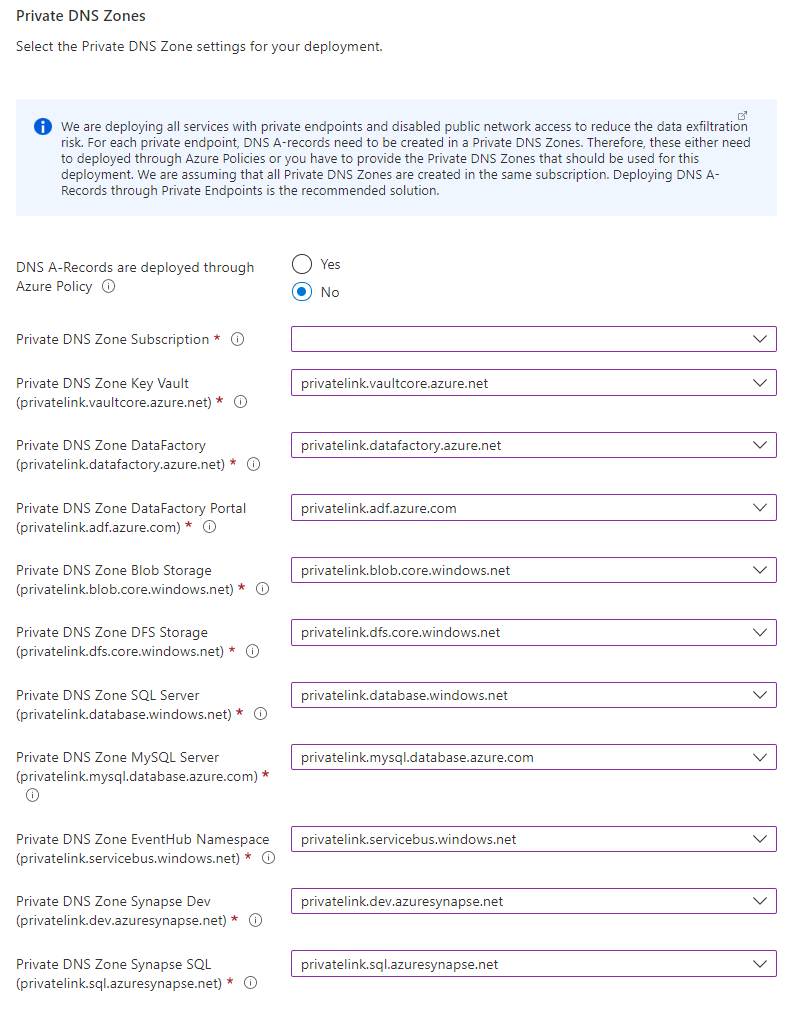Click the Blob Storage zone info icon
The height and width of the screenshot is (1014, 806).
click(262, 589)
